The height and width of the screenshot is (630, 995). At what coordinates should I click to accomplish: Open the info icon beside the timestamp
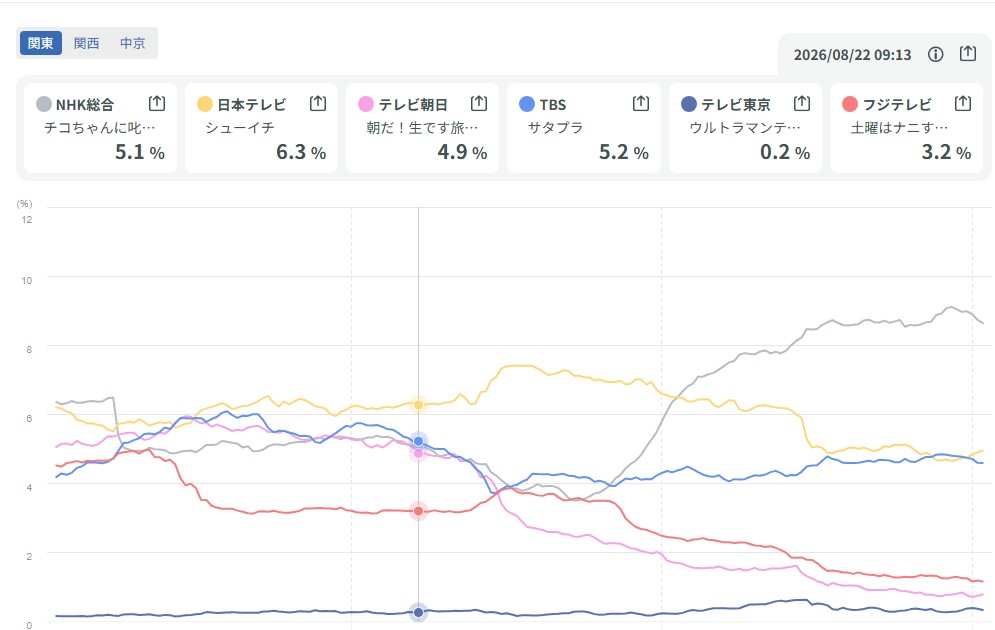[935, 55]
